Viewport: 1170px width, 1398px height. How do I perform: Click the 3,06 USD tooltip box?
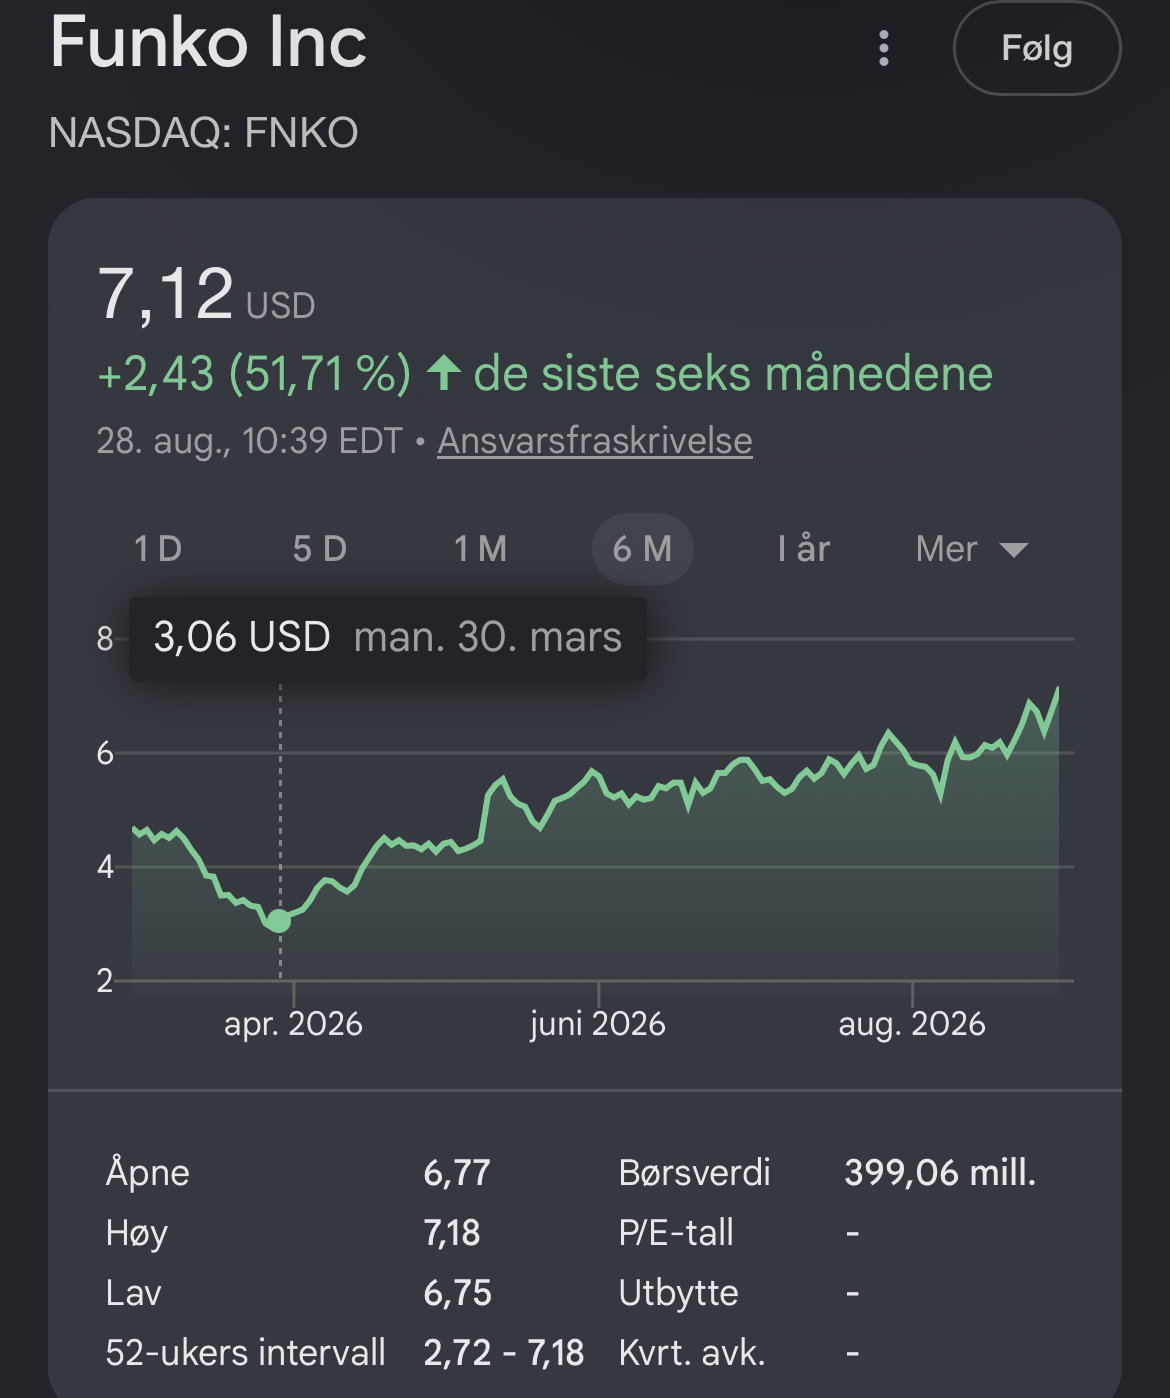[x=388, y=638]
